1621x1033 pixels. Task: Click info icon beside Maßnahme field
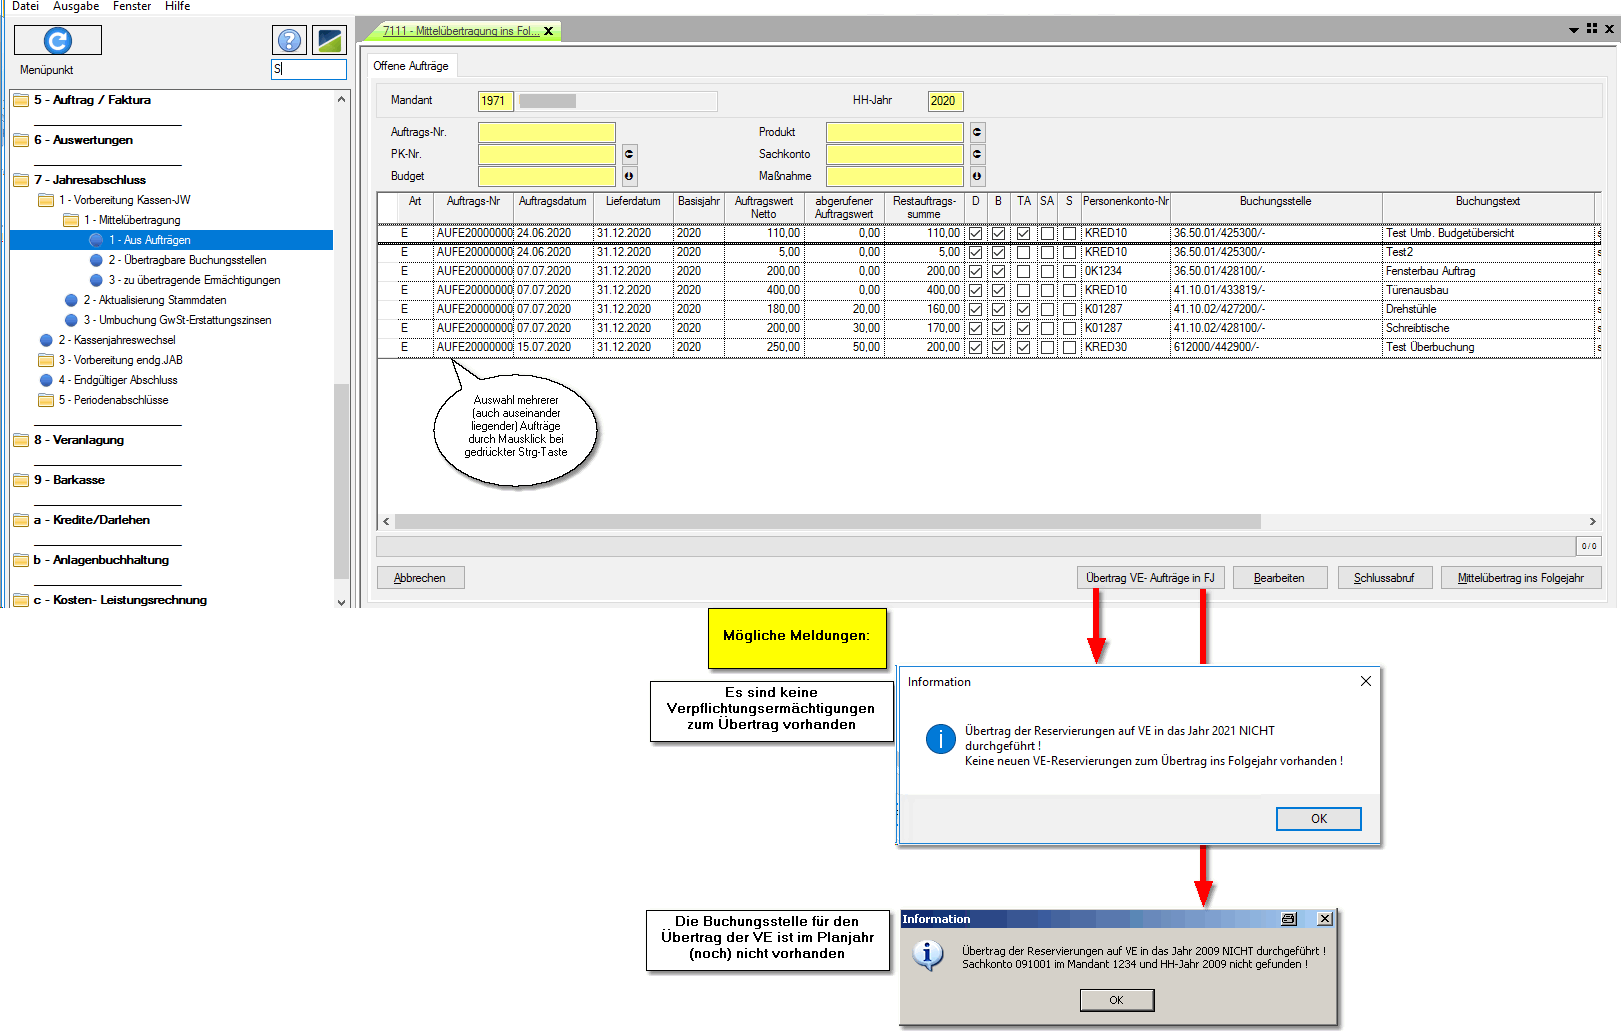[977, 176]
